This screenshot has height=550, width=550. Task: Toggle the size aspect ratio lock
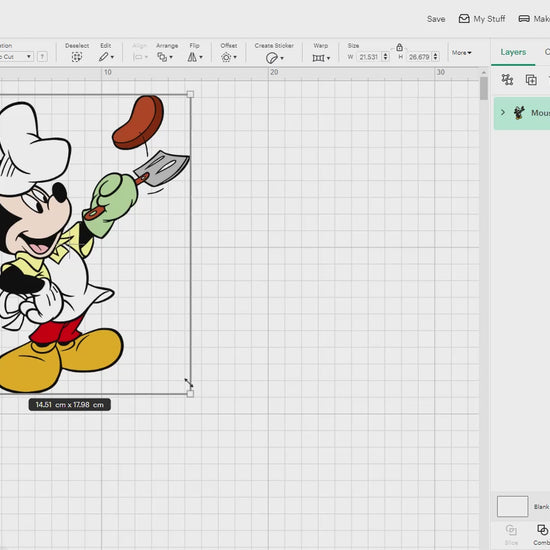coord(399,47)
